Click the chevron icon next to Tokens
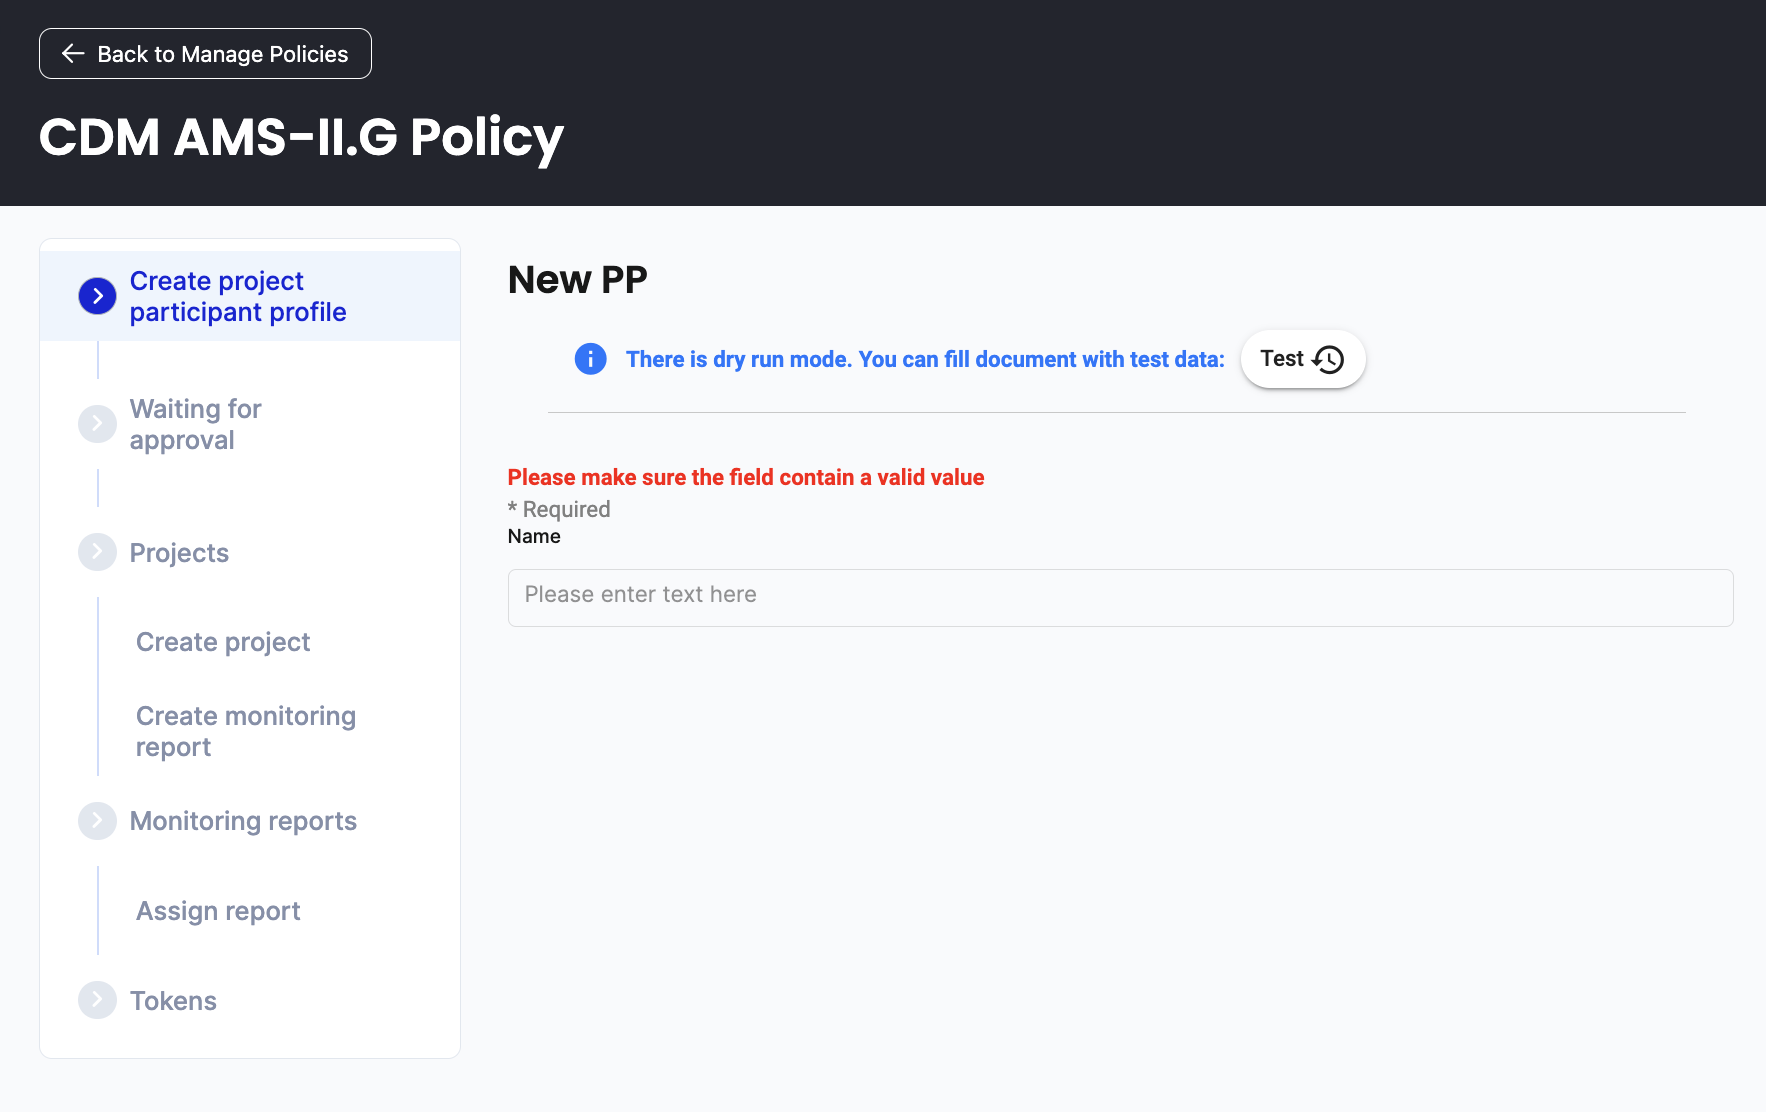 (x=97, y=1000)
